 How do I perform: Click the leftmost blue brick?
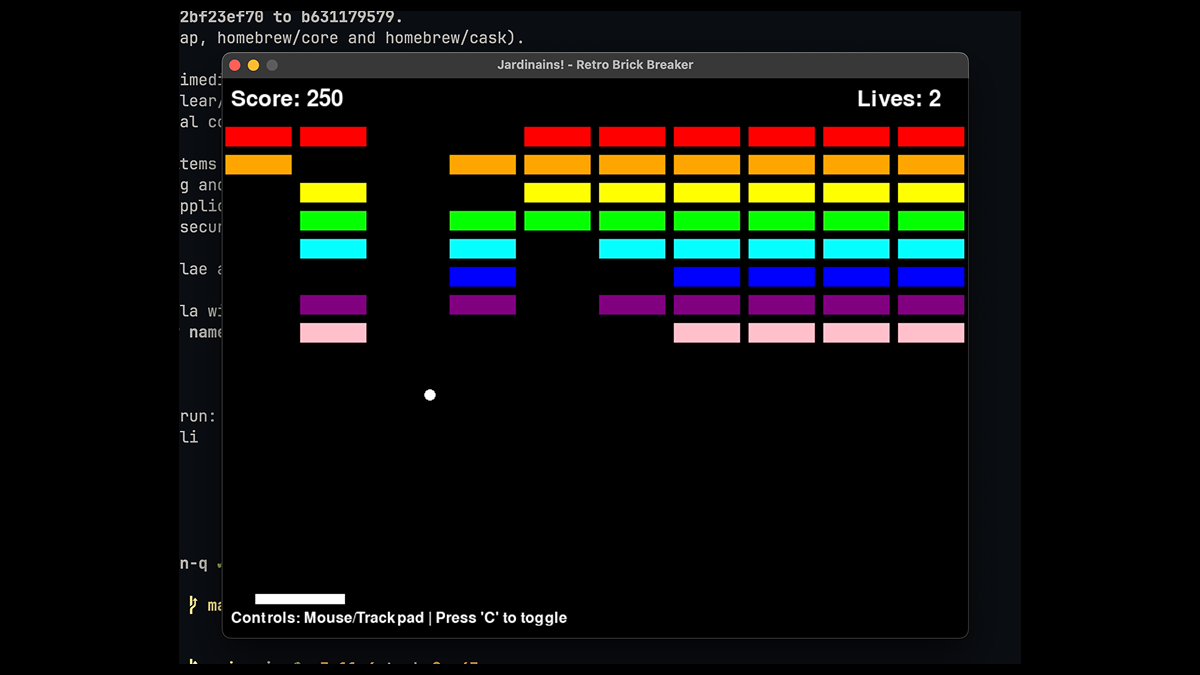click(482, 277)
